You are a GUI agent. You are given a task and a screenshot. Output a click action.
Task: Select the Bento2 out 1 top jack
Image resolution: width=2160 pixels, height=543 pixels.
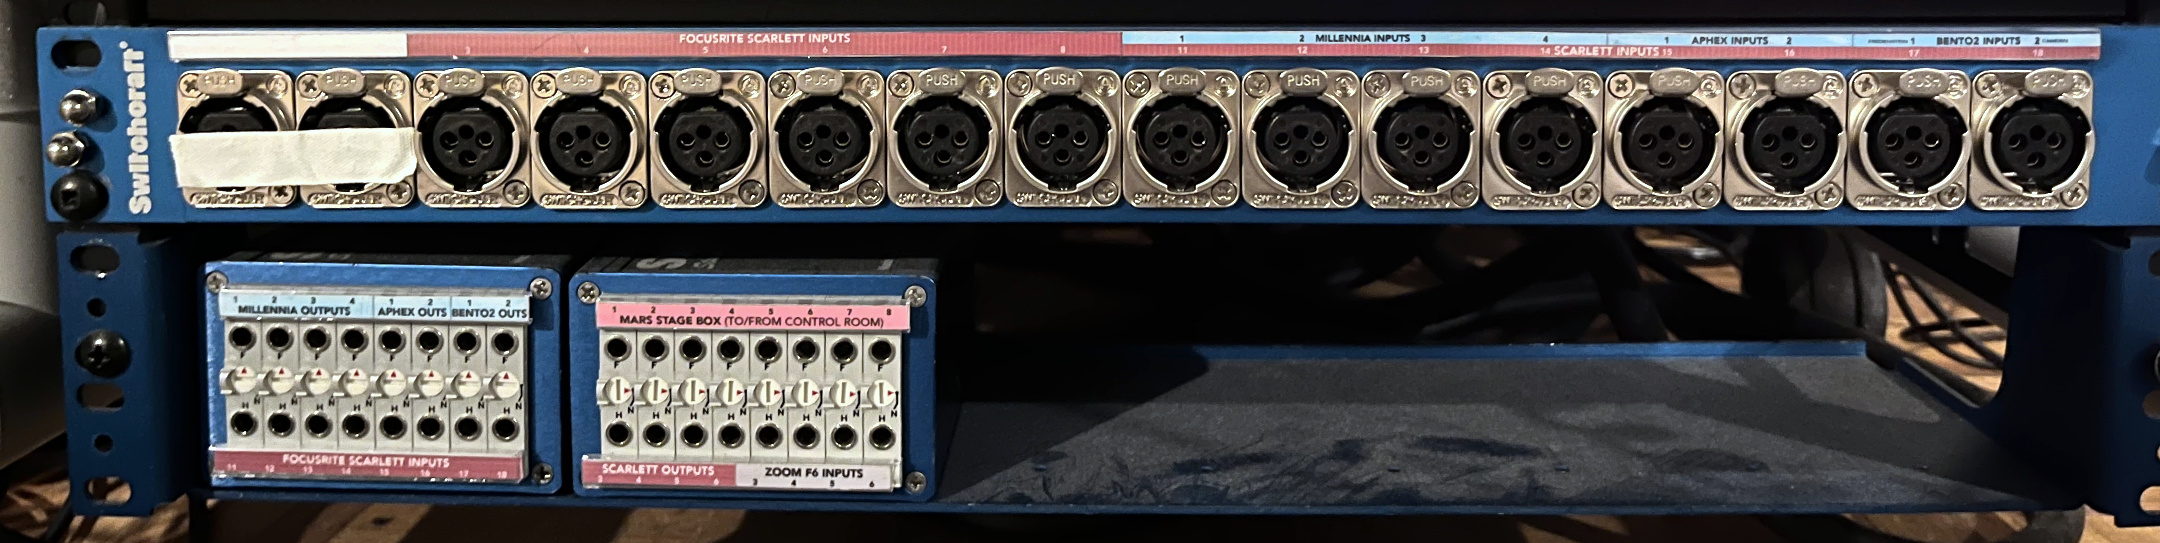pyautogui.click(x=467, y=342)
